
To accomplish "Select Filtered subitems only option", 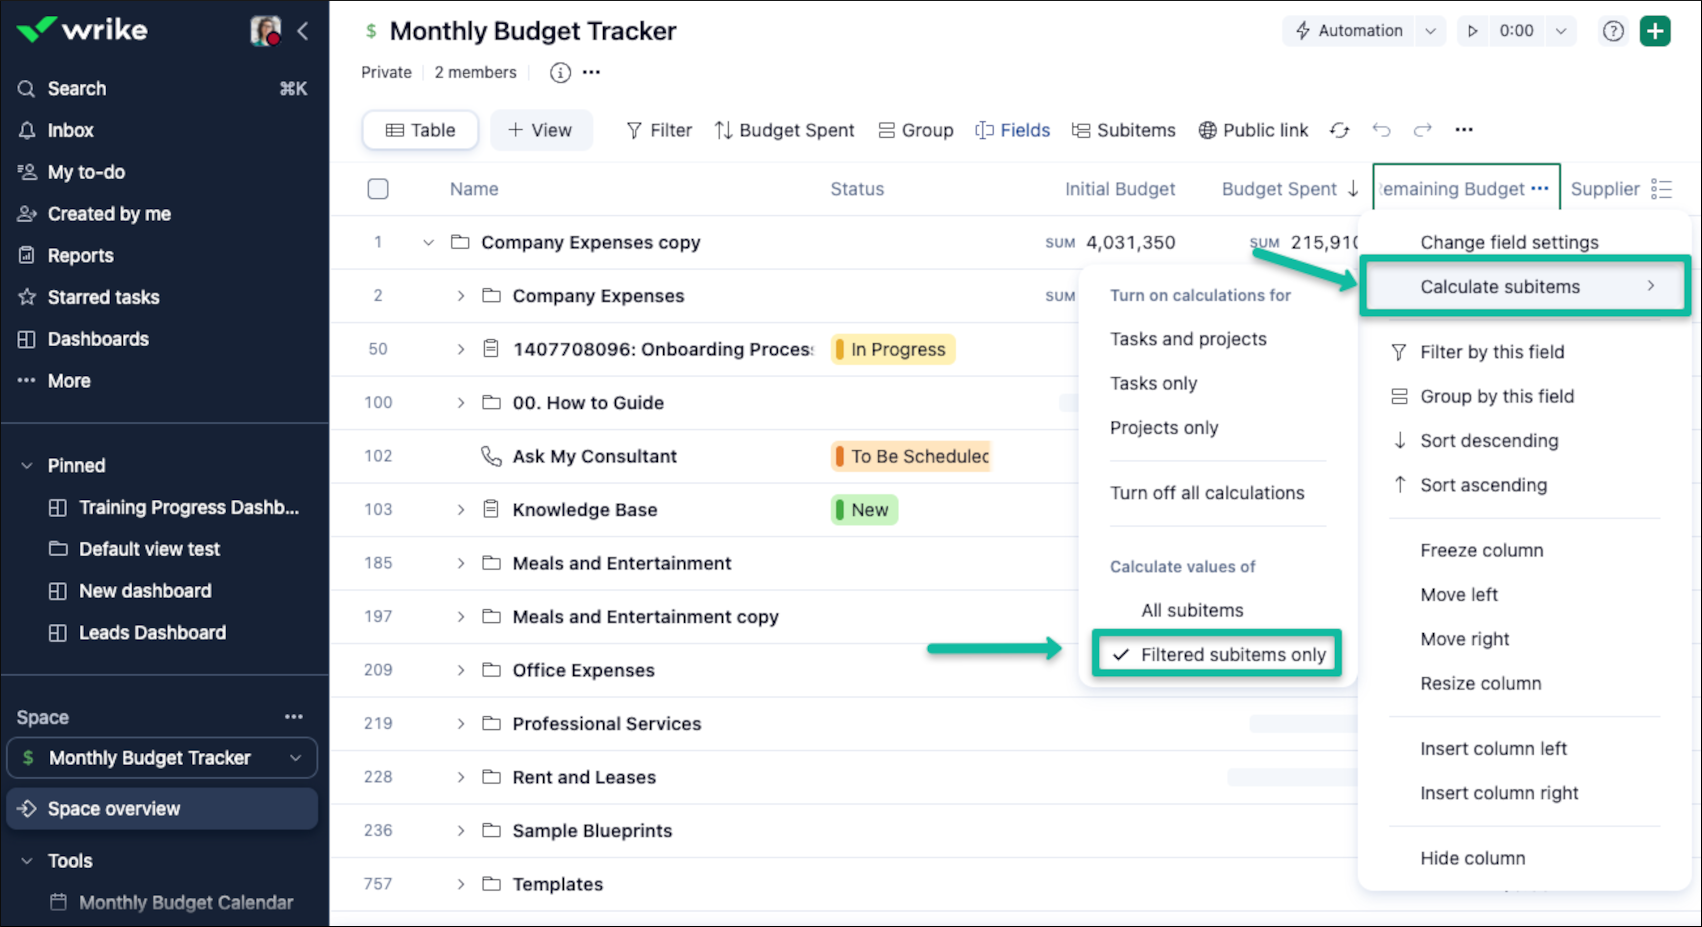I will tap(1232, 655).
